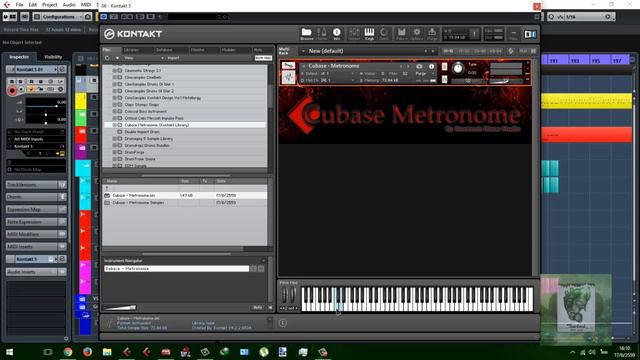Viewport: 640px width, 360px height.
Task: Open the Configurations dropdown in Cubase
Action: [62, 17]
